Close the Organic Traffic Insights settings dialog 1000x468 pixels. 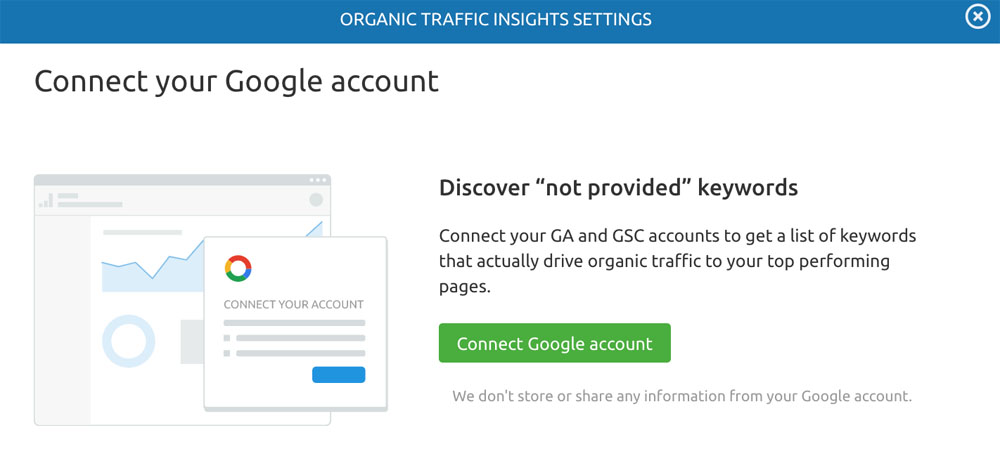coord(978,17)
